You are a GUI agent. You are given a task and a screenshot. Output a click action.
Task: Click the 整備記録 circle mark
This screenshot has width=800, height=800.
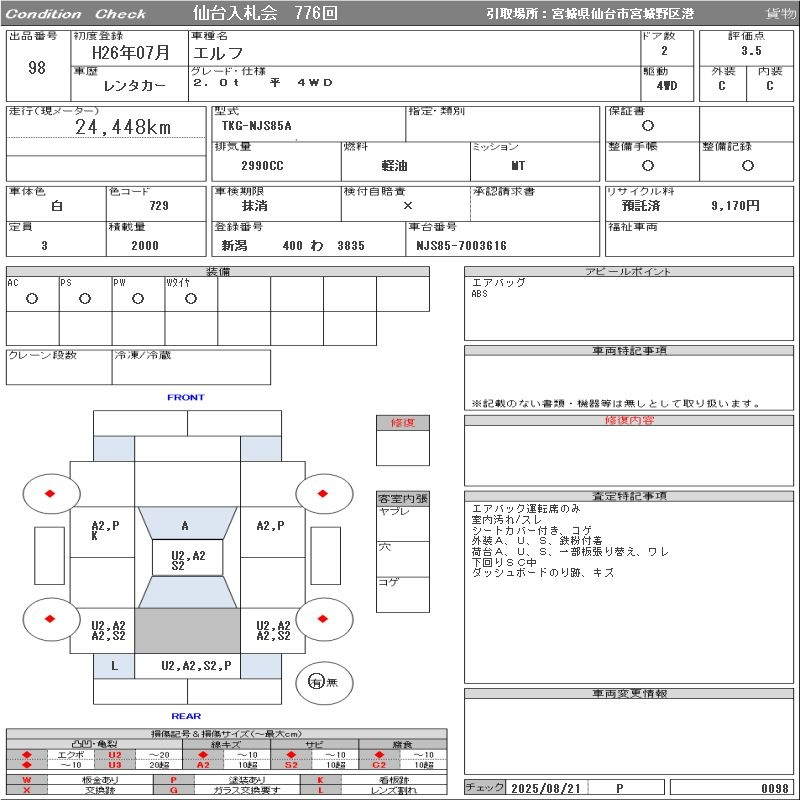(x=748, y=165)
